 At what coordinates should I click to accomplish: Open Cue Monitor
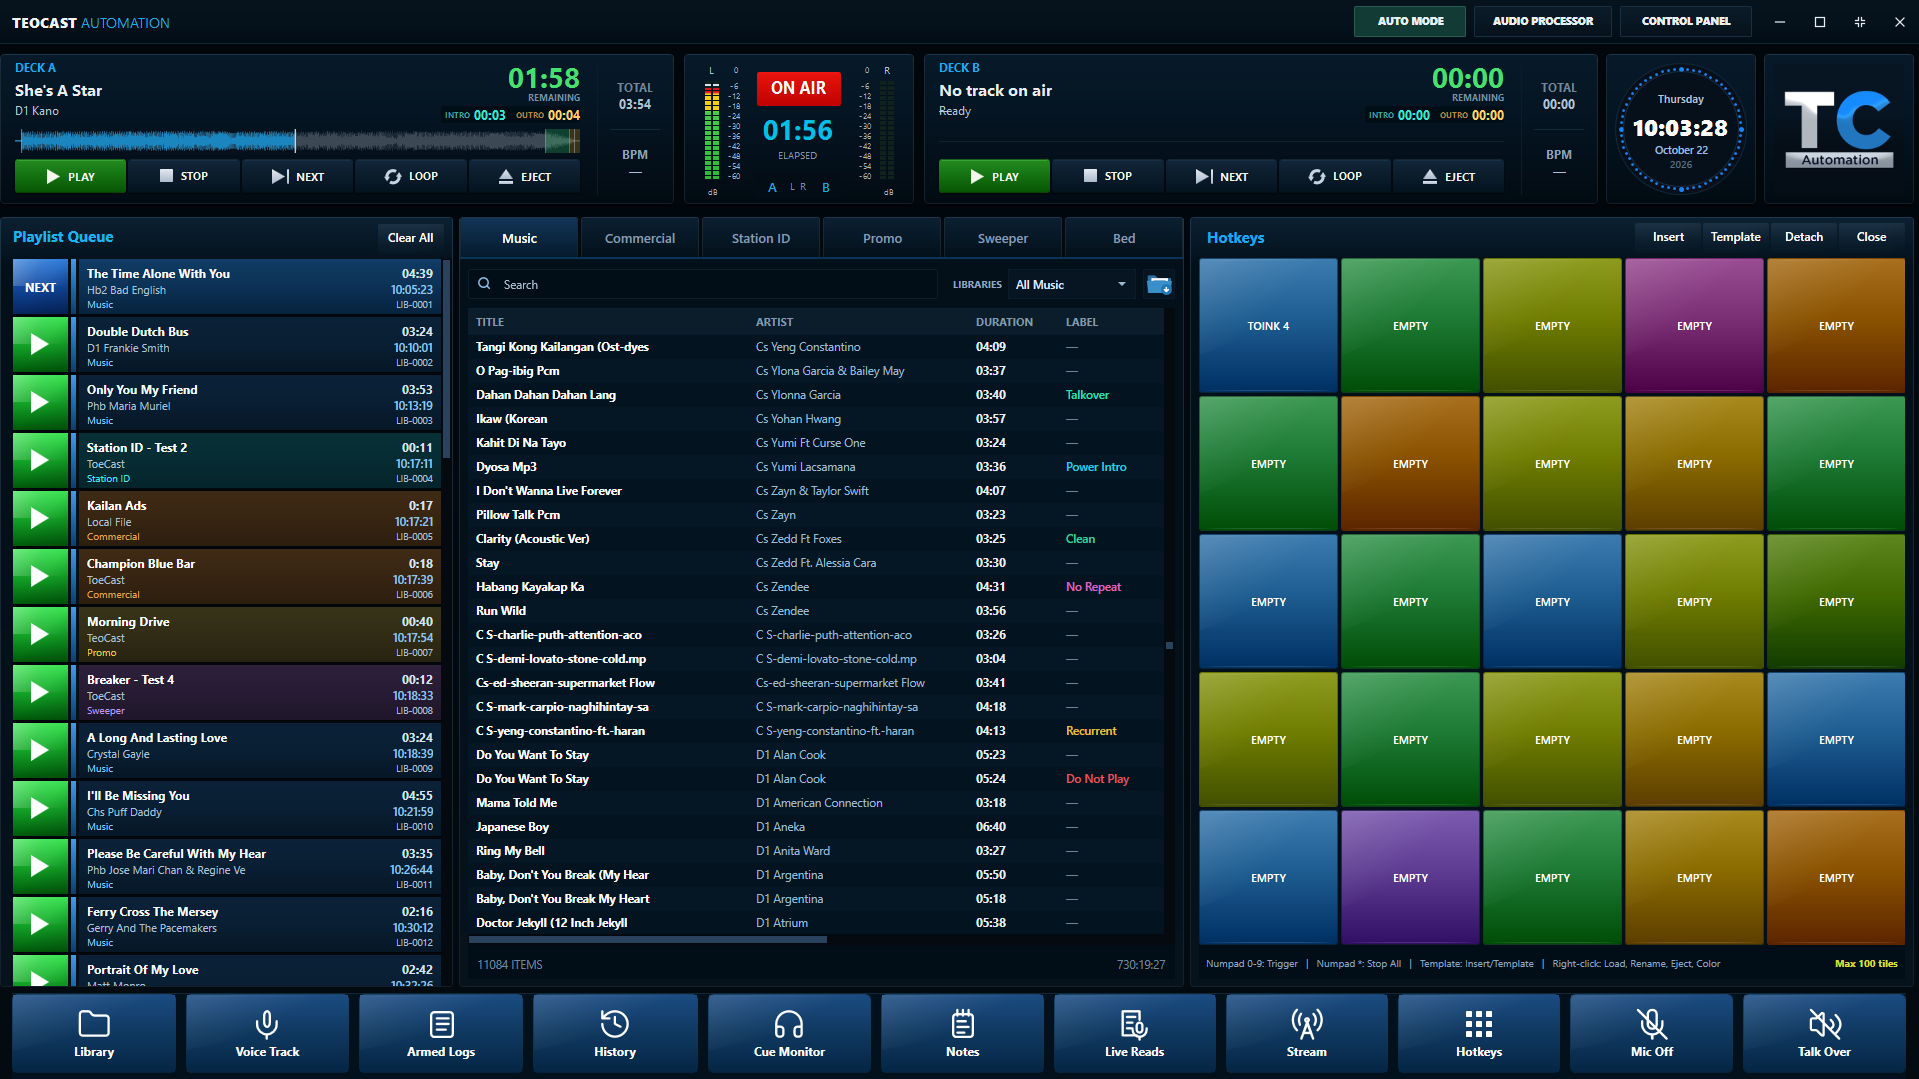click(x=789, y=1033)
